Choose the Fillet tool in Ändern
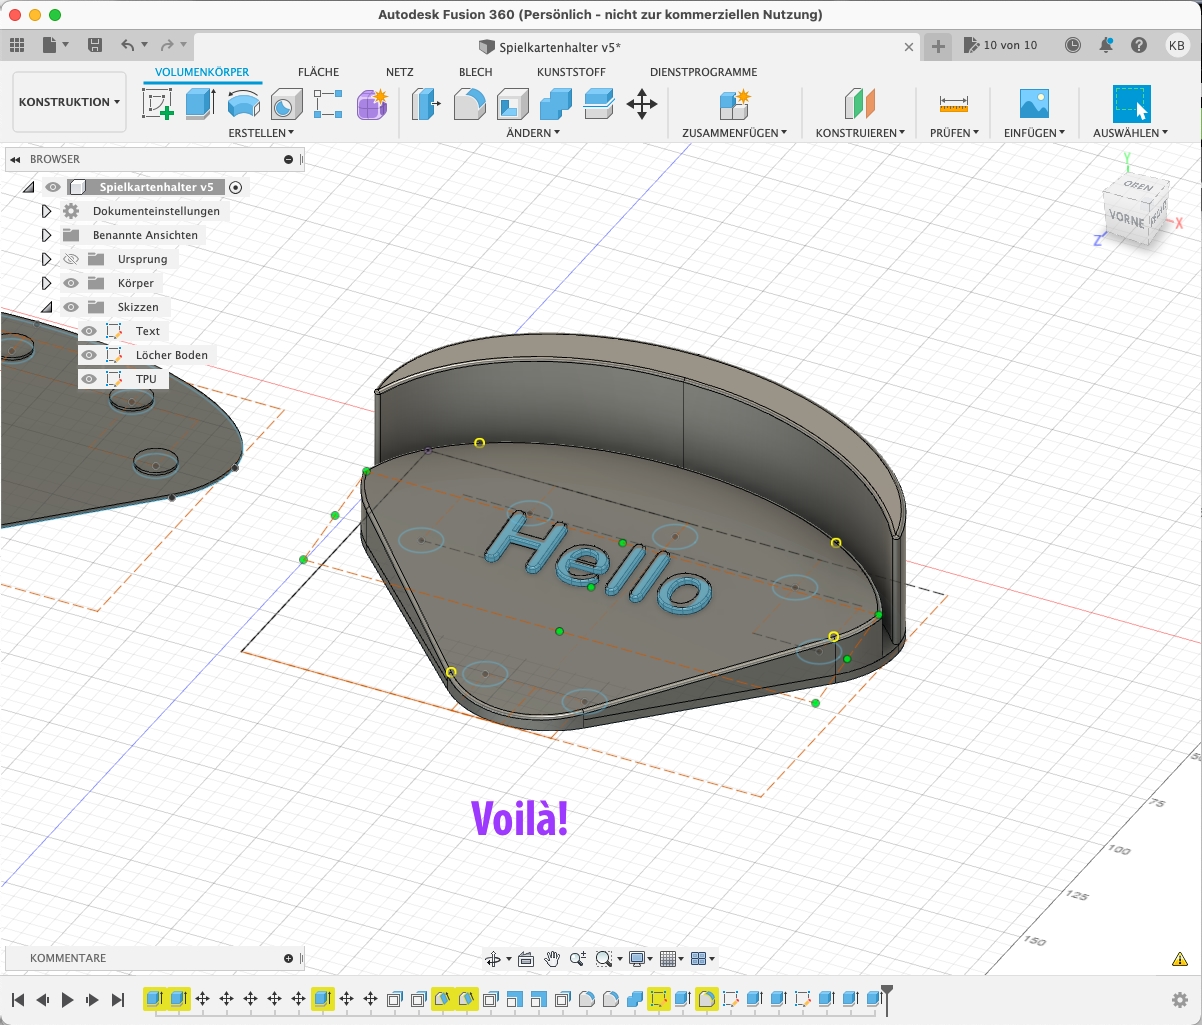This screenshot has width=1202, height=1025. (470, 104)
